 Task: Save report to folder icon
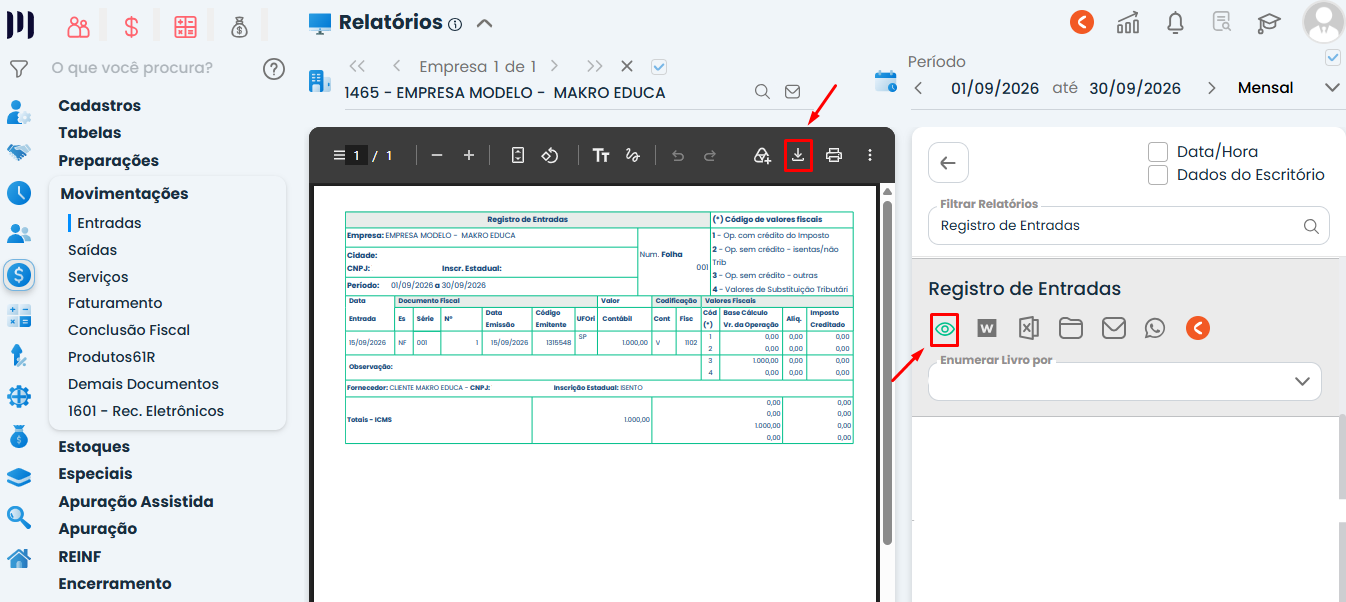pyautogui.click(x=1071, y=328)
